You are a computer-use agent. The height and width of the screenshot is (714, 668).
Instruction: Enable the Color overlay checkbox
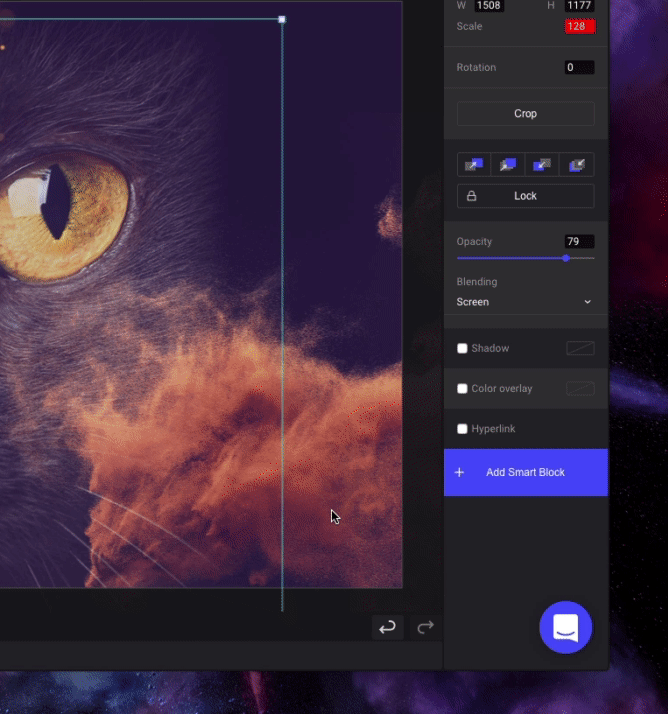coord(462,388)
